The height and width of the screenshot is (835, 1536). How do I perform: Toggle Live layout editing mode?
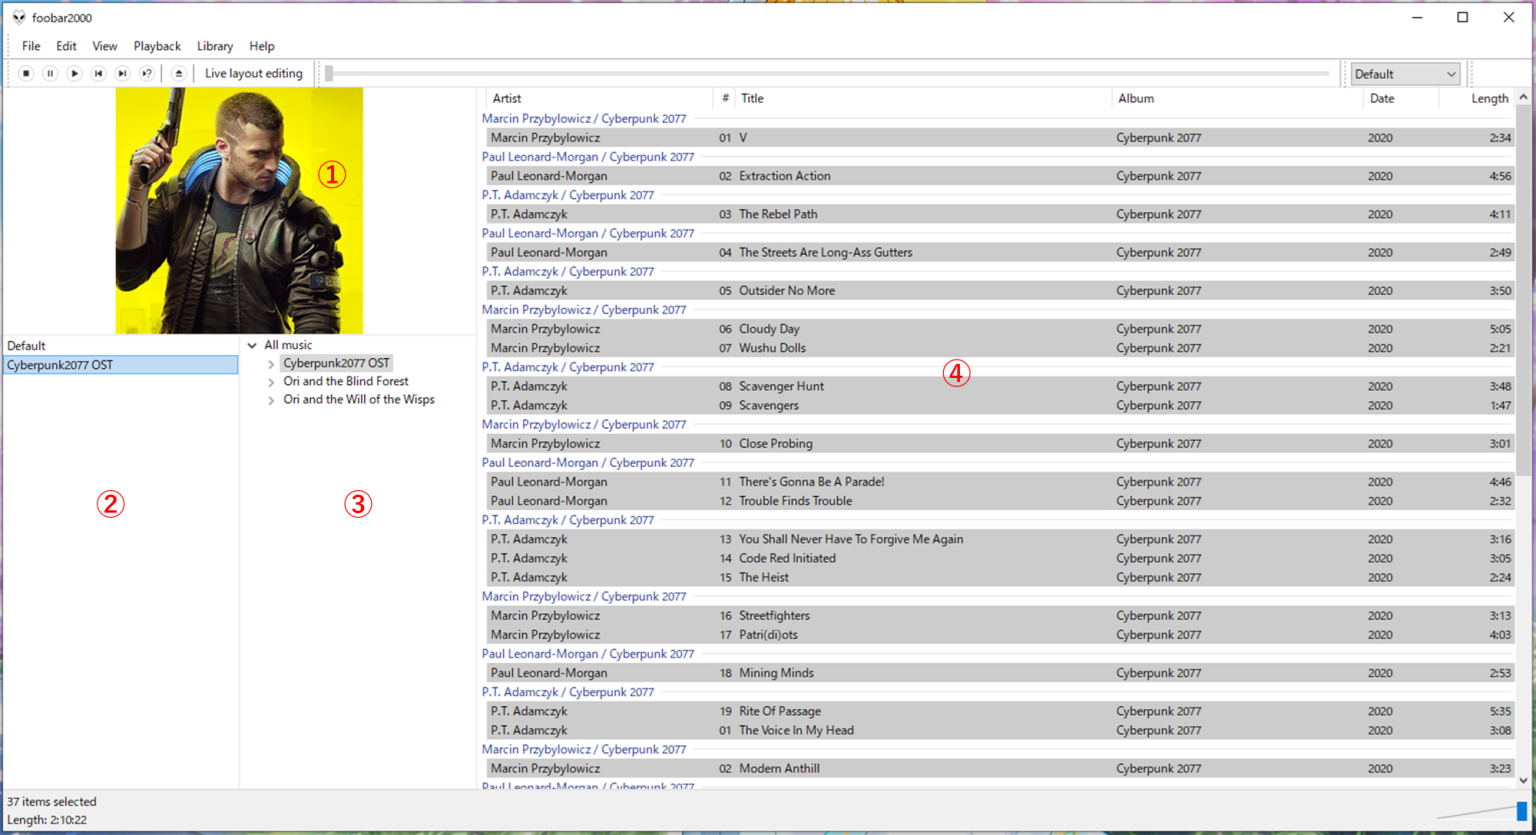pyautogui.click(x=253, y=73)
